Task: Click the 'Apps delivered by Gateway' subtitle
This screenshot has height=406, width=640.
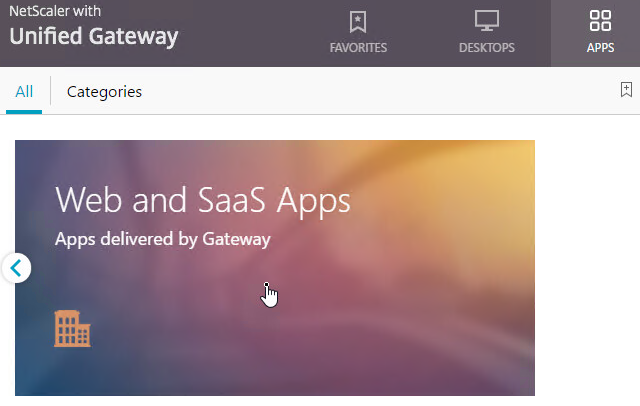Action: tap(162, 239)
